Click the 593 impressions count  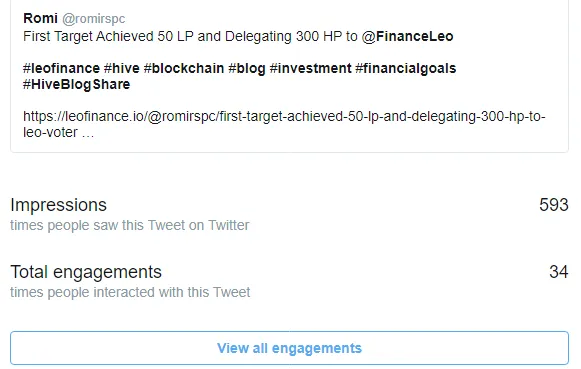(554, 205)
